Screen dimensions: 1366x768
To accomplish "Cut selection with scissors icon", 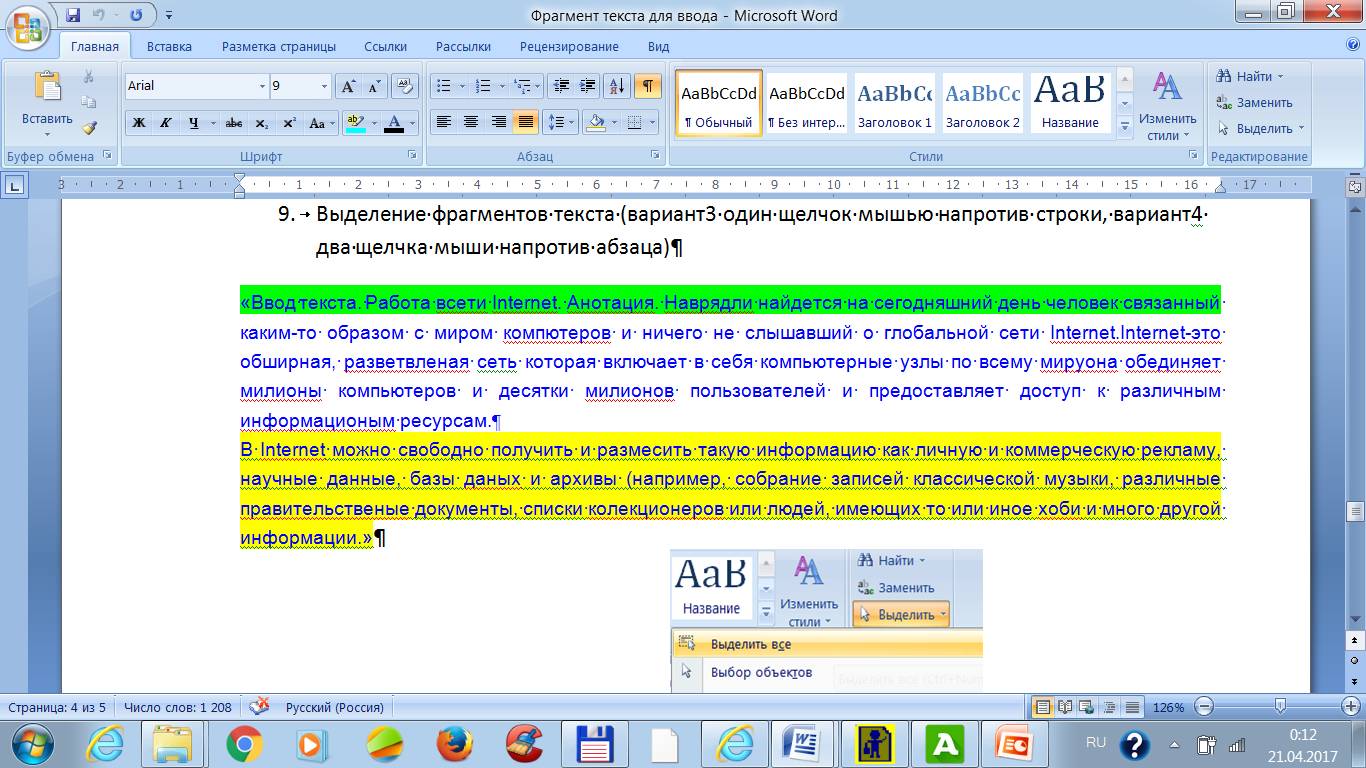I will [89, 77].
